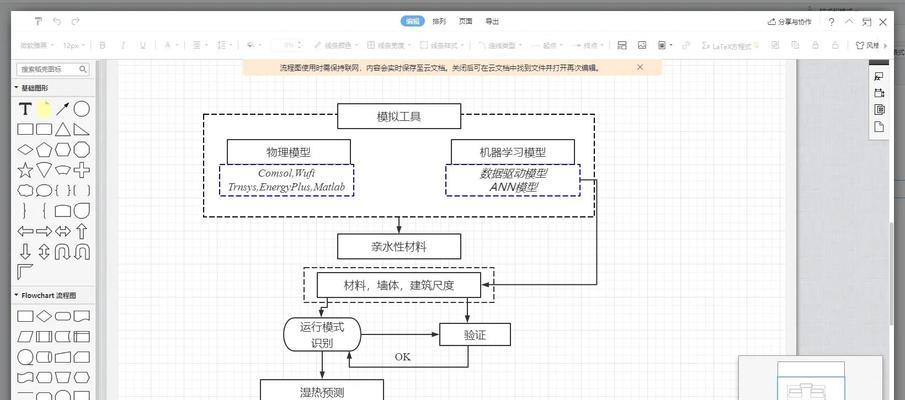The image size is (905, 400).
Task: Click the lock icon in toolbar
Action: pos(815,45)
